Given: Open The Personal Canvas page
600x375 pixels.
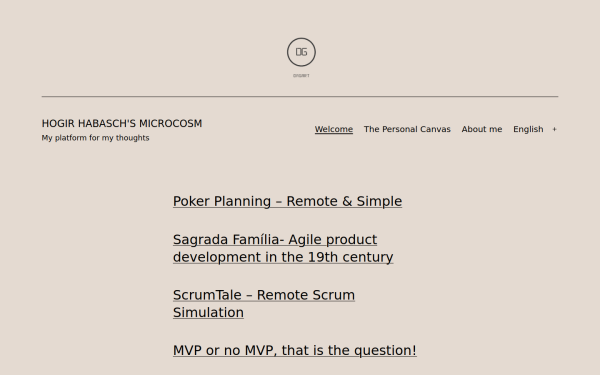Looking at the screenshot, I should pyautogui.click(x=407, y=129).
